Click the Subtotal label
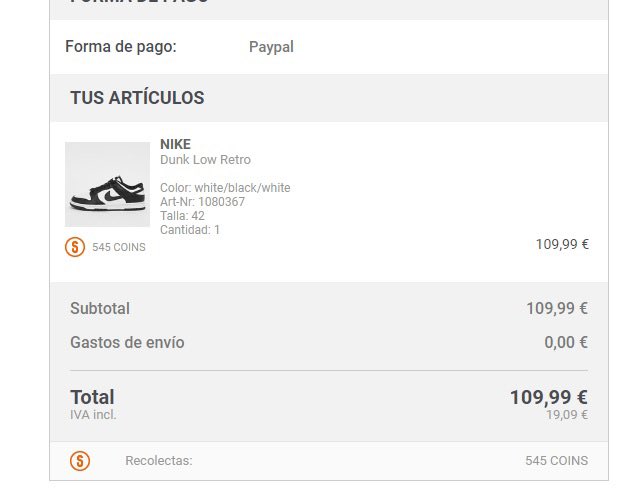 100,308
